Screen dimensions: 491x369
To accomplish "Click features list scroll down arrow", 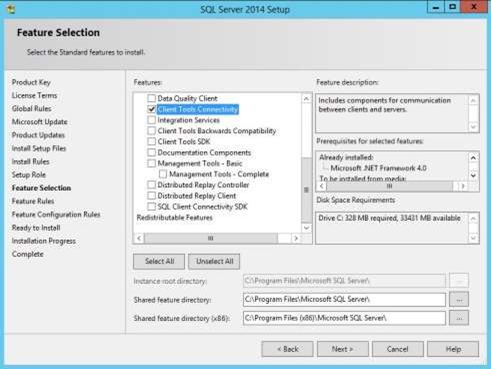I will pyautogui.click(x=306, y=228).
